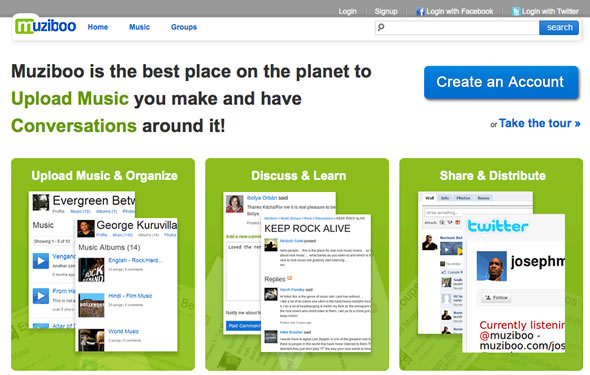Play the first track in Evergreen list

[x=41, y=261]
